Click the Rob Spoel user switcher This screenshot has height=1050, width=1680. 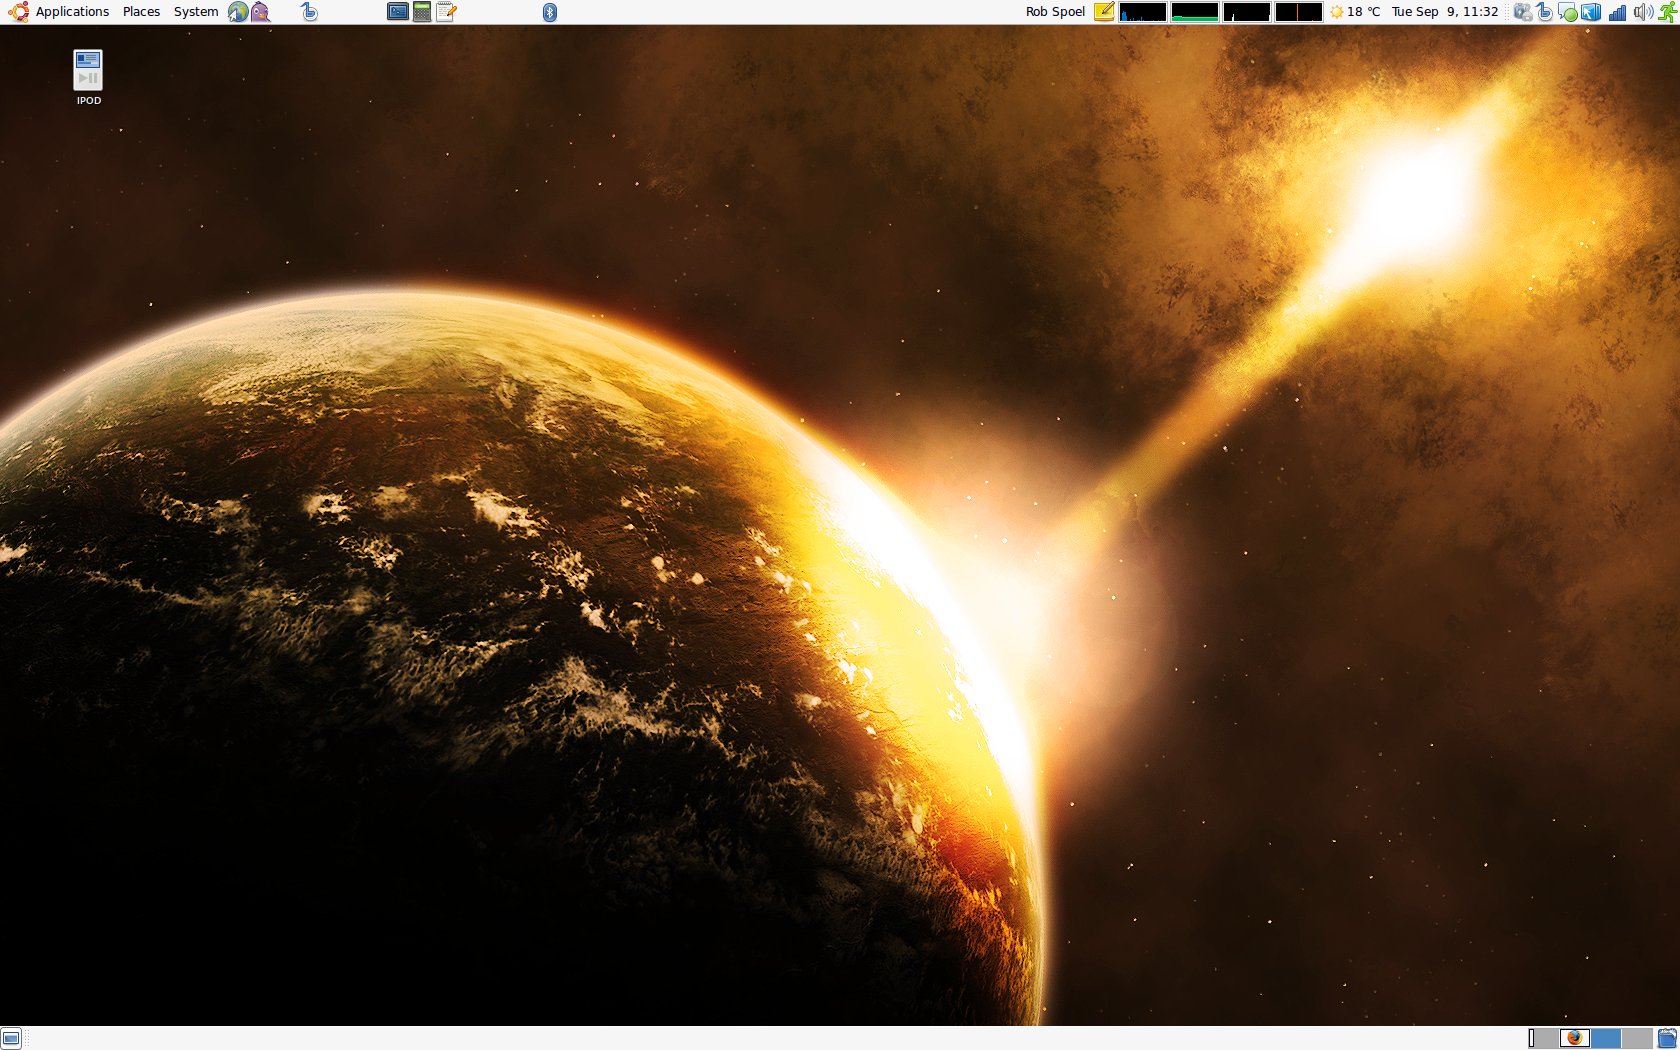[1055, 12]
